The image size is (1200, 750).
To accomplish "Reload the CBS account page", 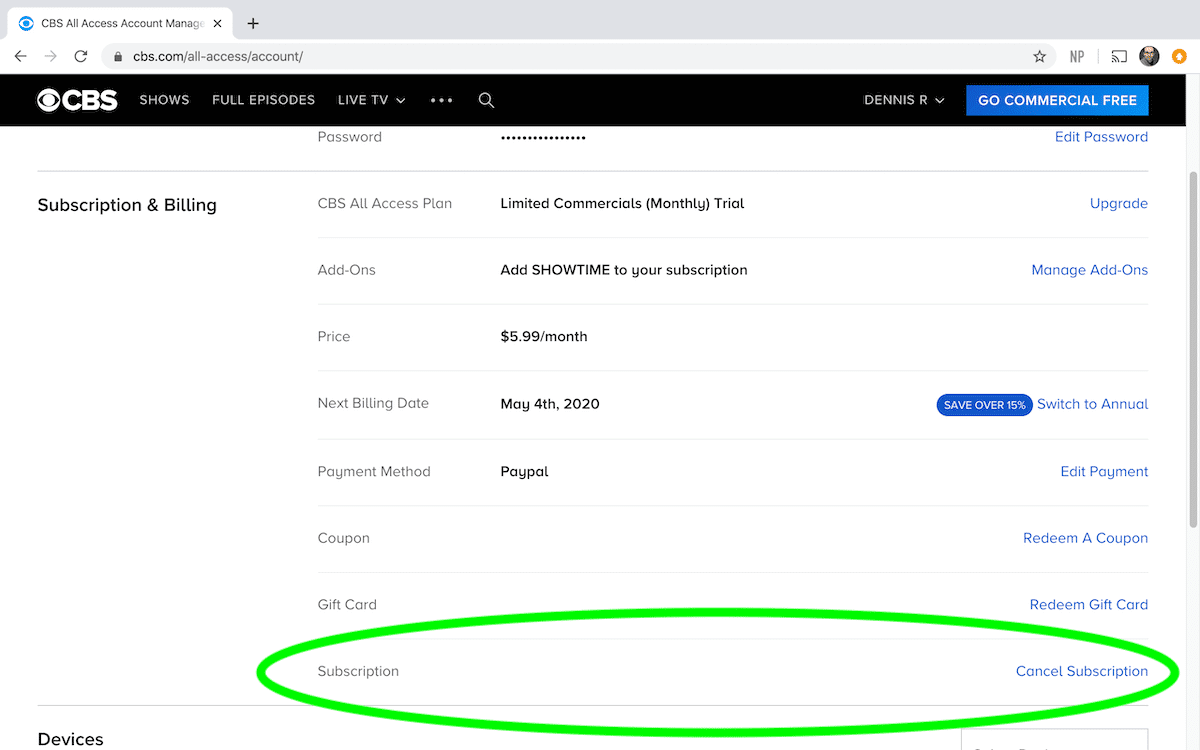I will click(81, 56).
